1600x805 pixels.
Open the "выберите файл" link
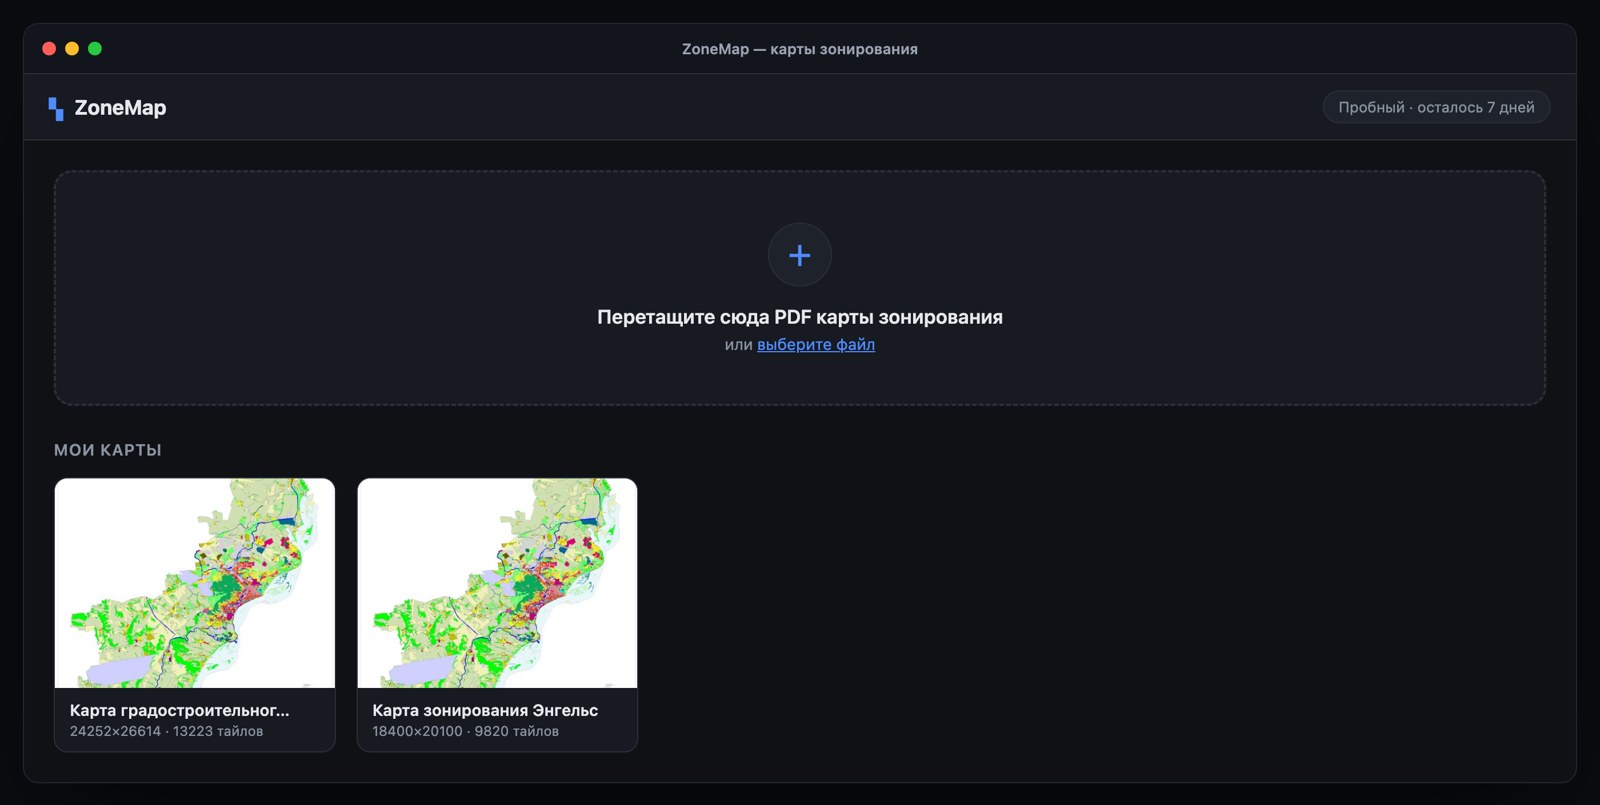pos(816,344)
